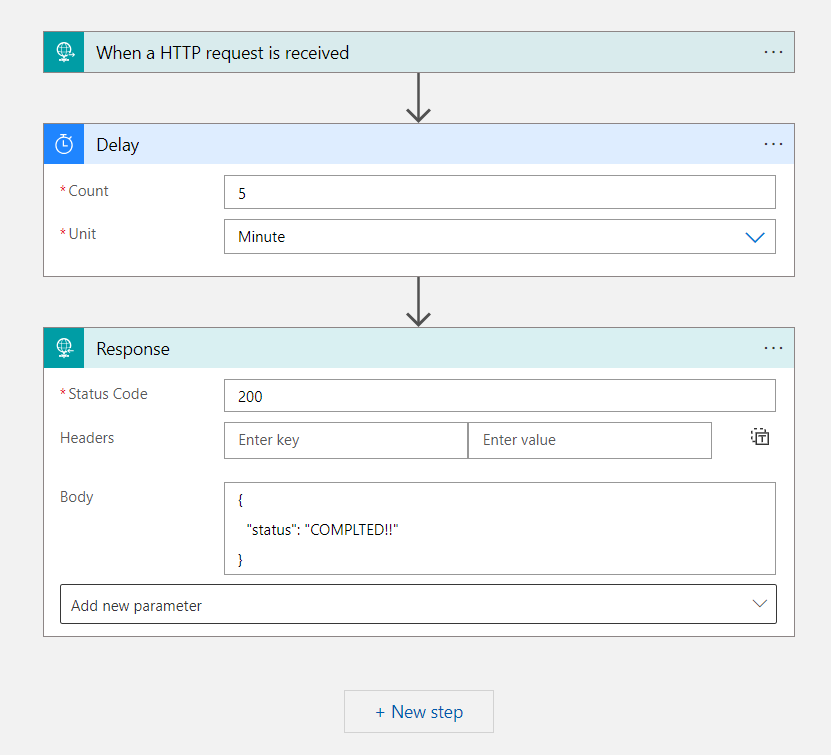Switch Headers to text mode icon

coord(760,437)
